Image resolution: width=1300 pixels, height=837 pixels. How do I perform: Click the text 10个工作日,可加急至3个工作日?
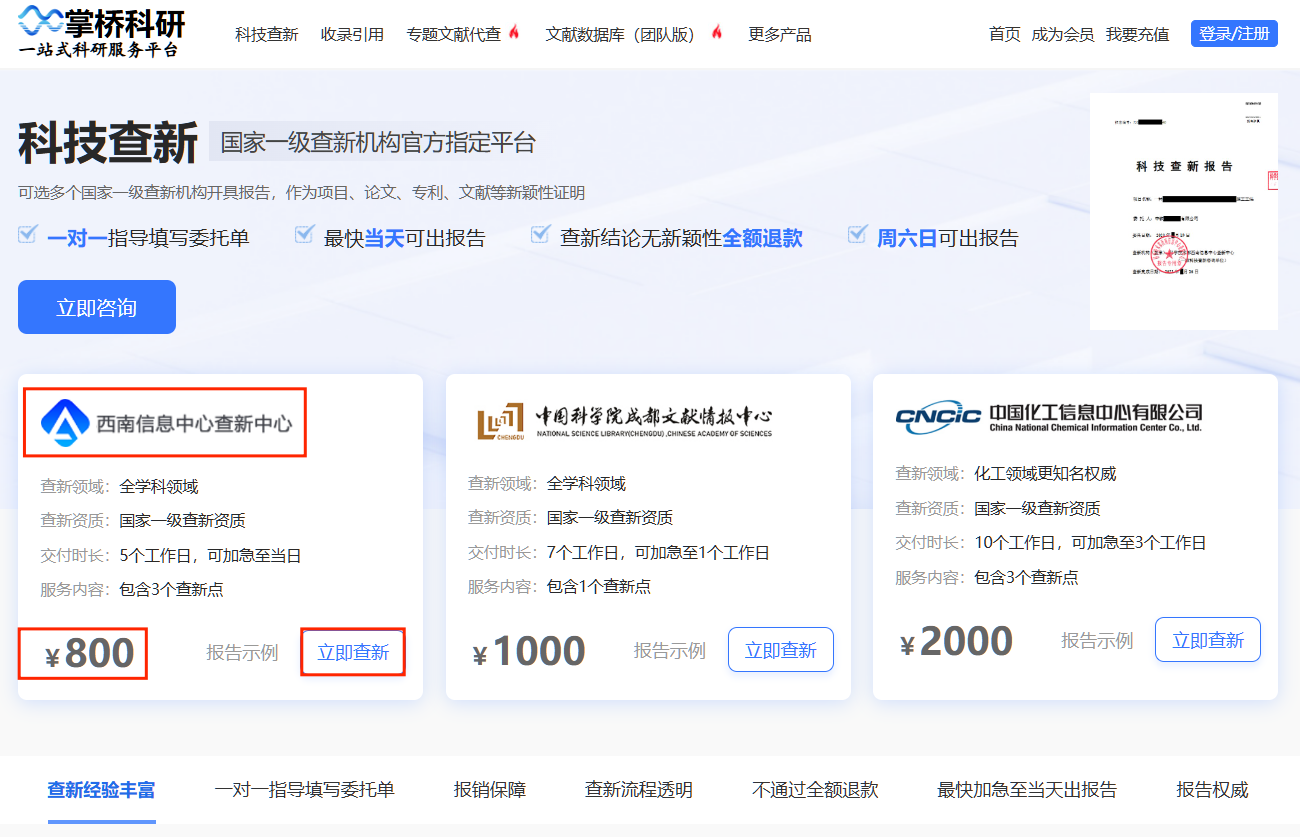click(x=1091, y=543)
